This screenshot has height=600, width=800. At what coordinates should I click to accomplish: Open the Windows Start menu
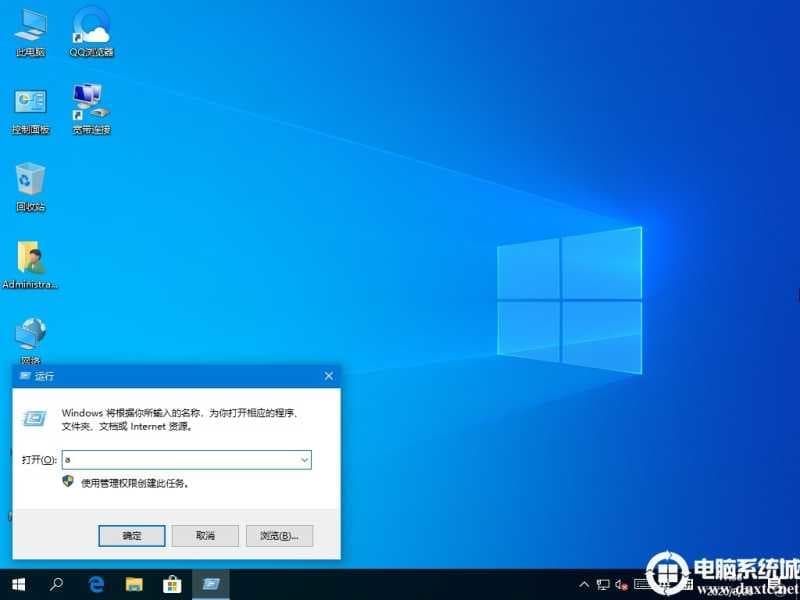[18, 584]
